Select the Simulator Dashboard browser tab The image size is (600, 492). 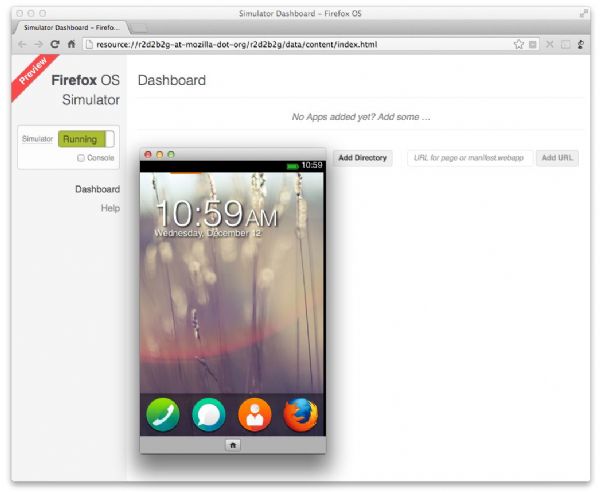pyautogui.click(x=71, y=28)
